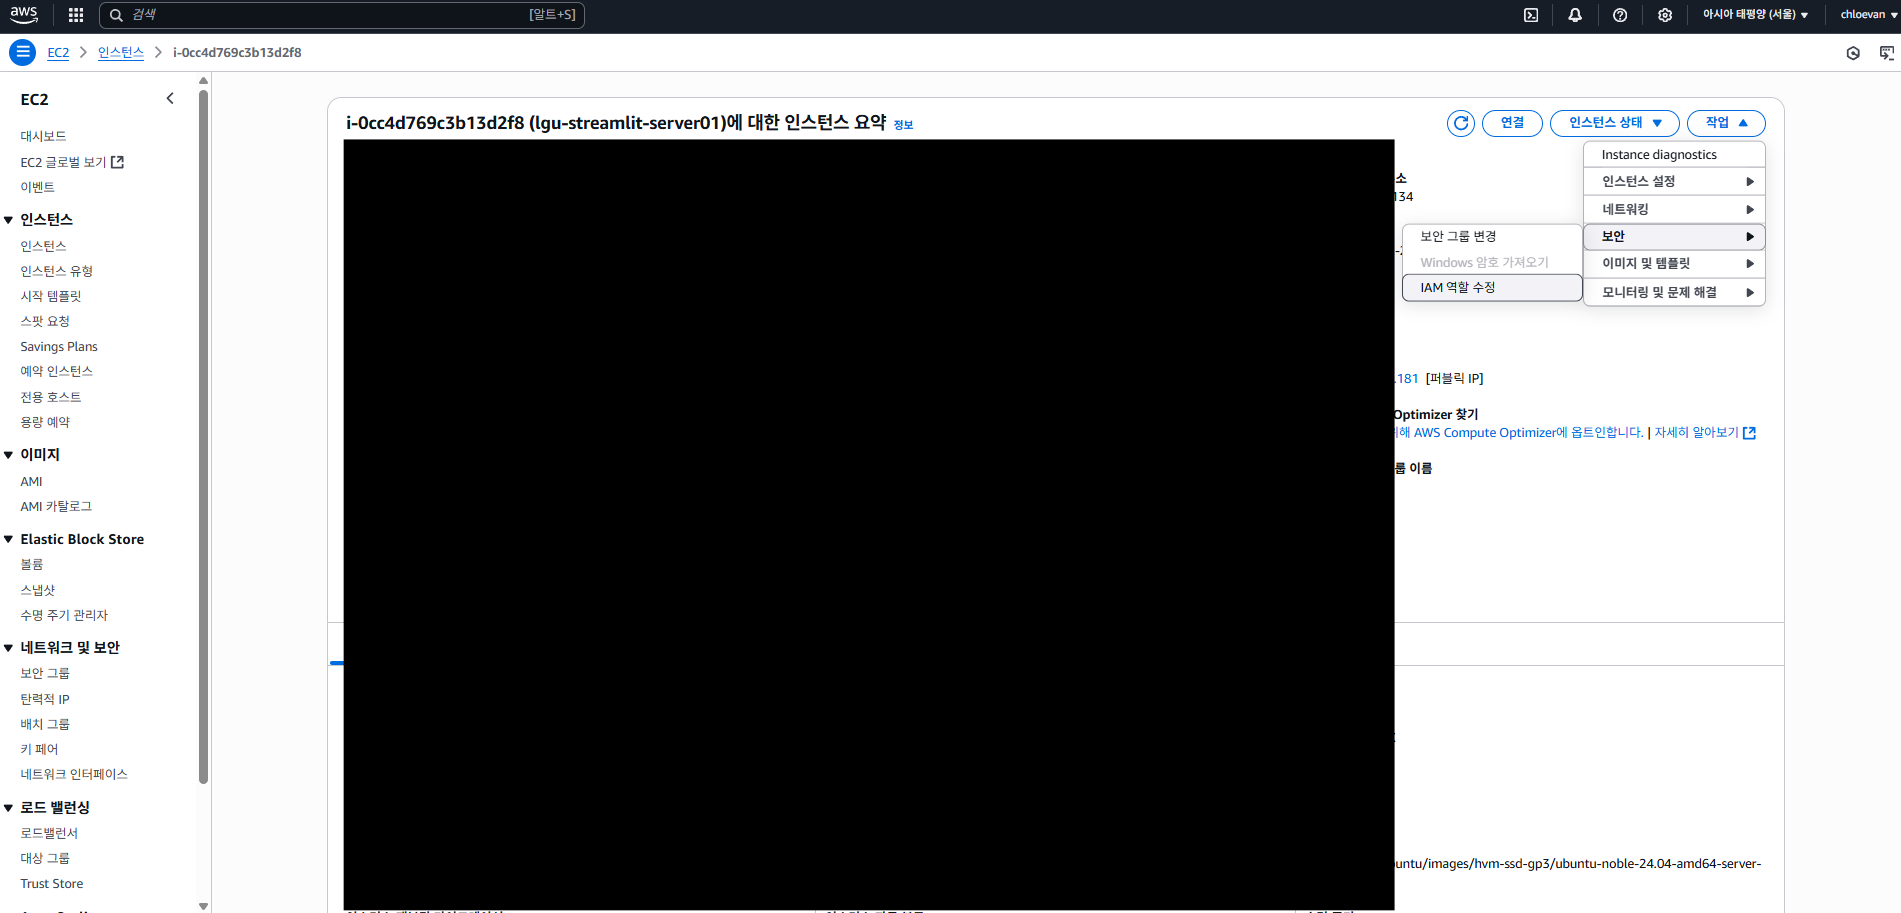Expand 보안 submenu
The width and height of the screenshot is (1901, 913).
(x=1675, y=237)
